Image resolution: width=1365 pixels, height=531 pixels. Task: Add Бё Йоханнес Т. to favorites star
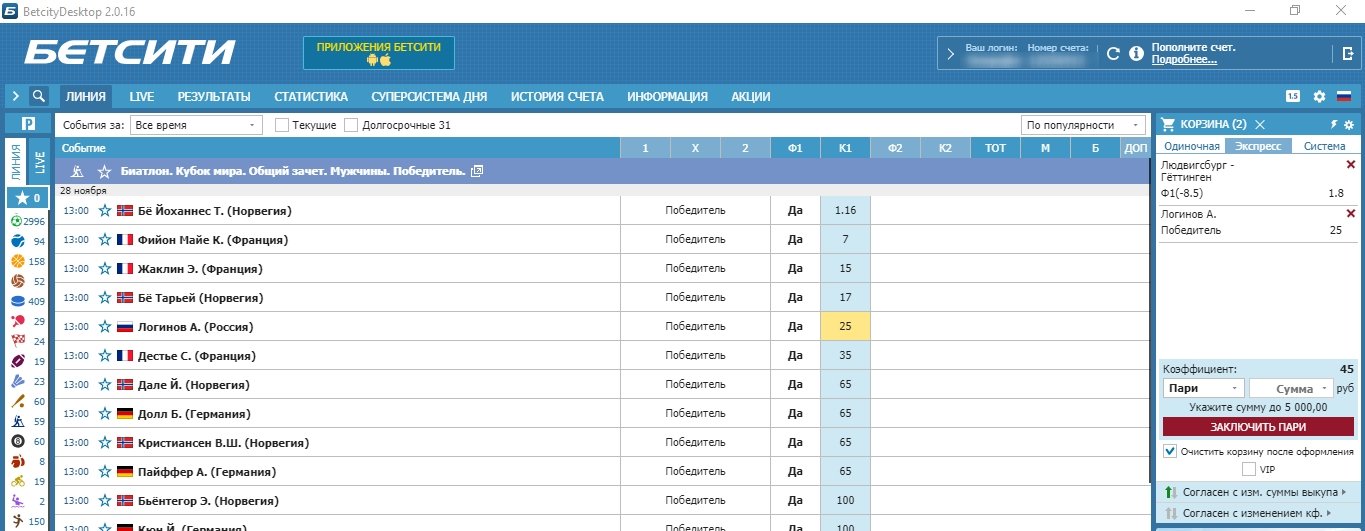[105, 211]
